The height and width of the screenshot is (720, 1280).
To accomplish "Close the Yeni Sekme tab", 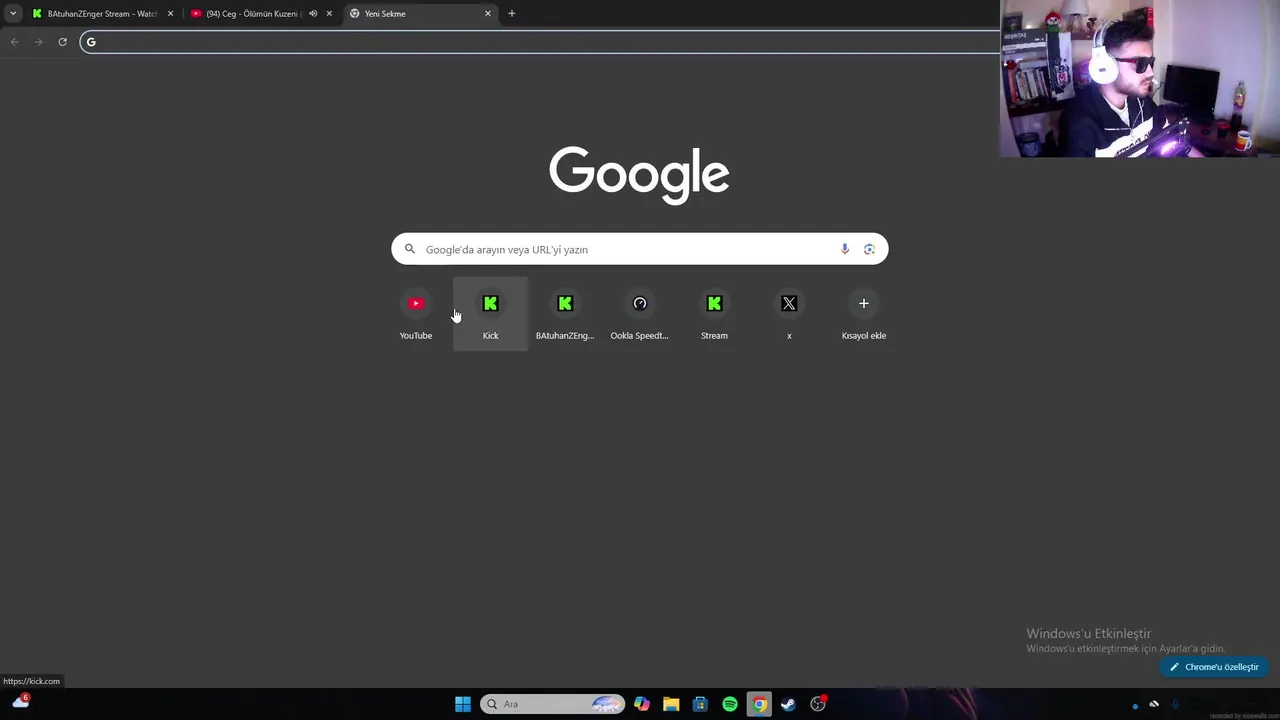I will pos(488,14).
